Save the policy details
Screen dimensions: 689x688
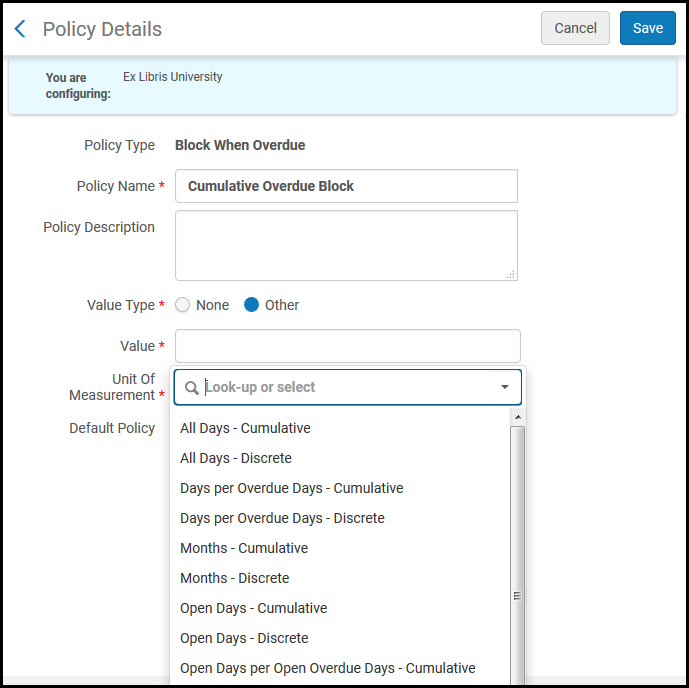tap(647, 28)
